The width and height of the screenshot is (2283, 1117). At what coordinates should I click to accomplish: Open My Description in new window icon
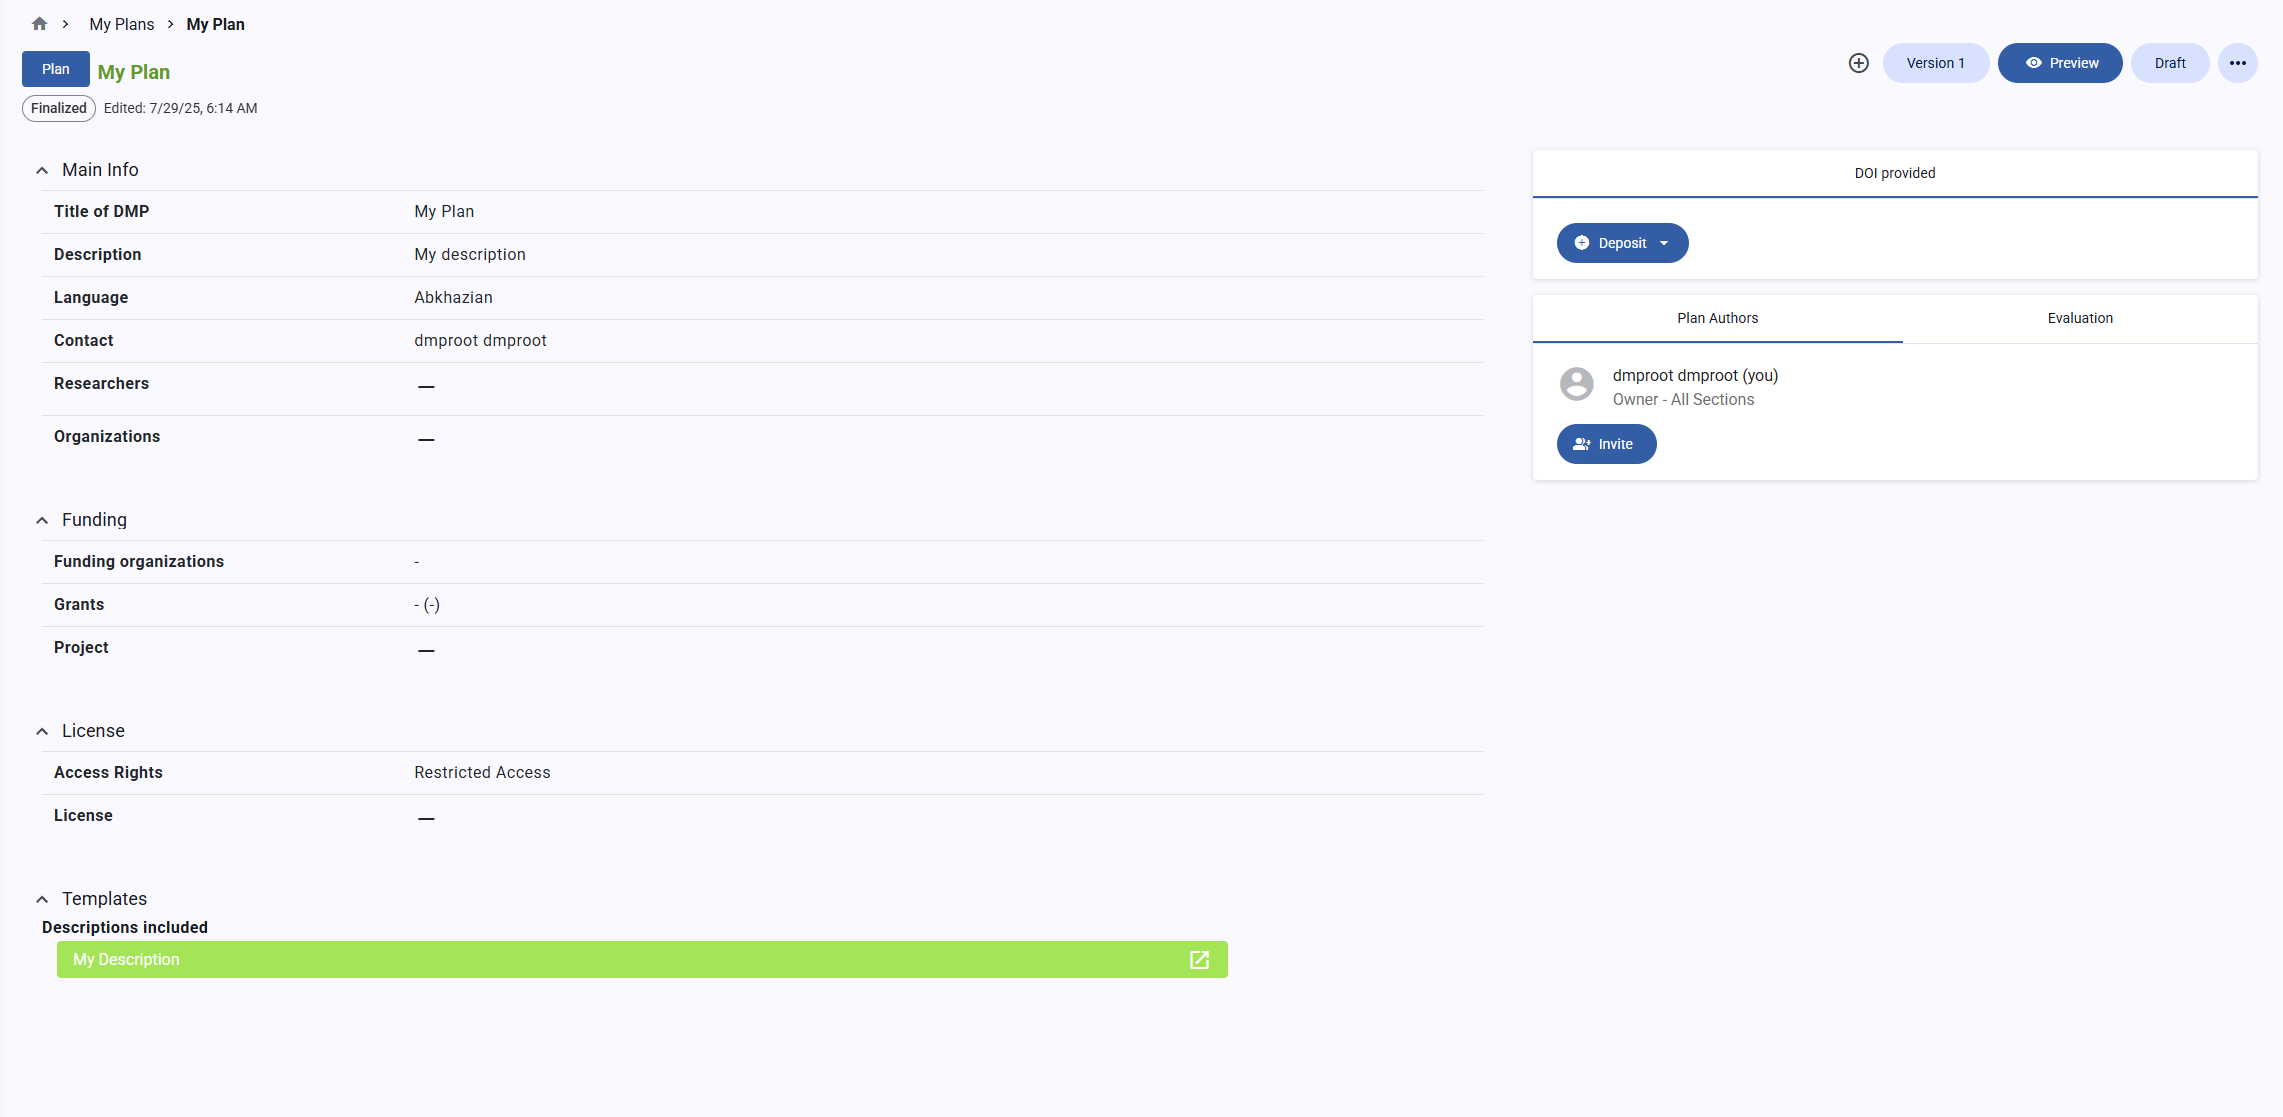1199,960
